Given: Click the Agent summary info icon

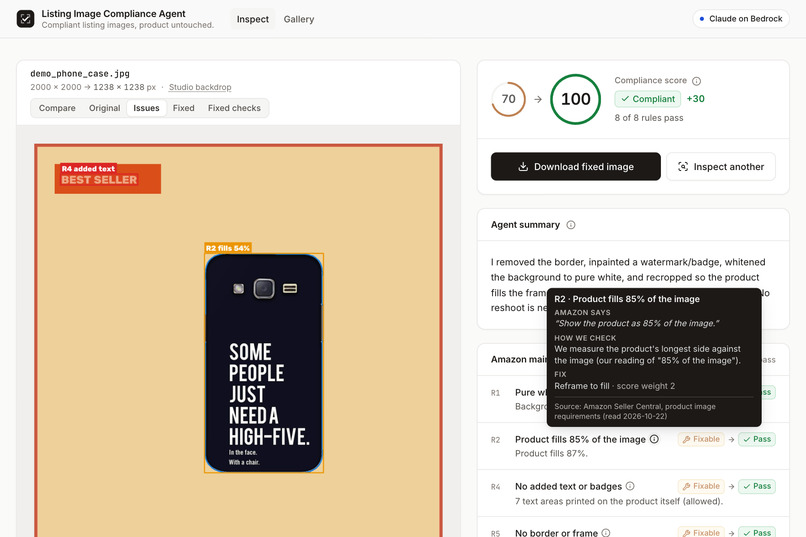Looking at the screenshot, I should (x=571, y=225).
